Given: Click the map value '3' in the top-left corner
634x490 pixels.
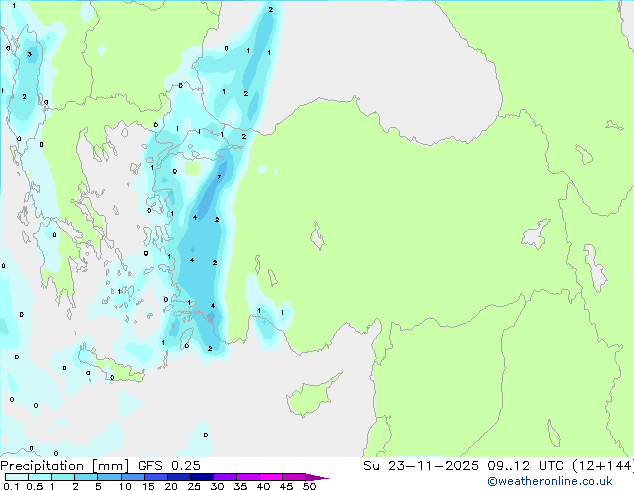Looking at the screenshot, I should click(30, 54).
